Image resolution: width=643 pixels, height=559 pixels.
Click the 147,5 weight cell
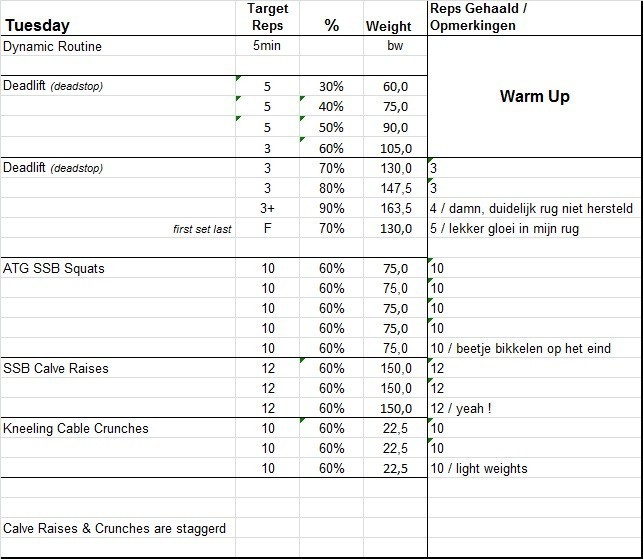(394, 188)
